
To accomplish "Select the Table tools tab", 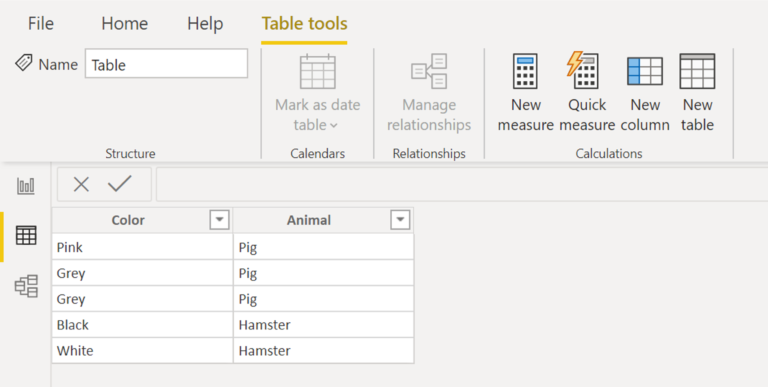I will pyautogui.click(x=304, y=24).
